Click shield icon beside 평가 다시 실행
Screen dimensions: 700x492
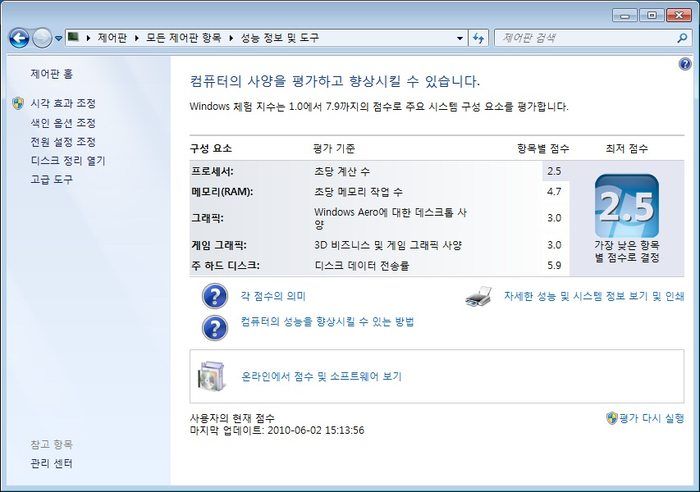612,418
